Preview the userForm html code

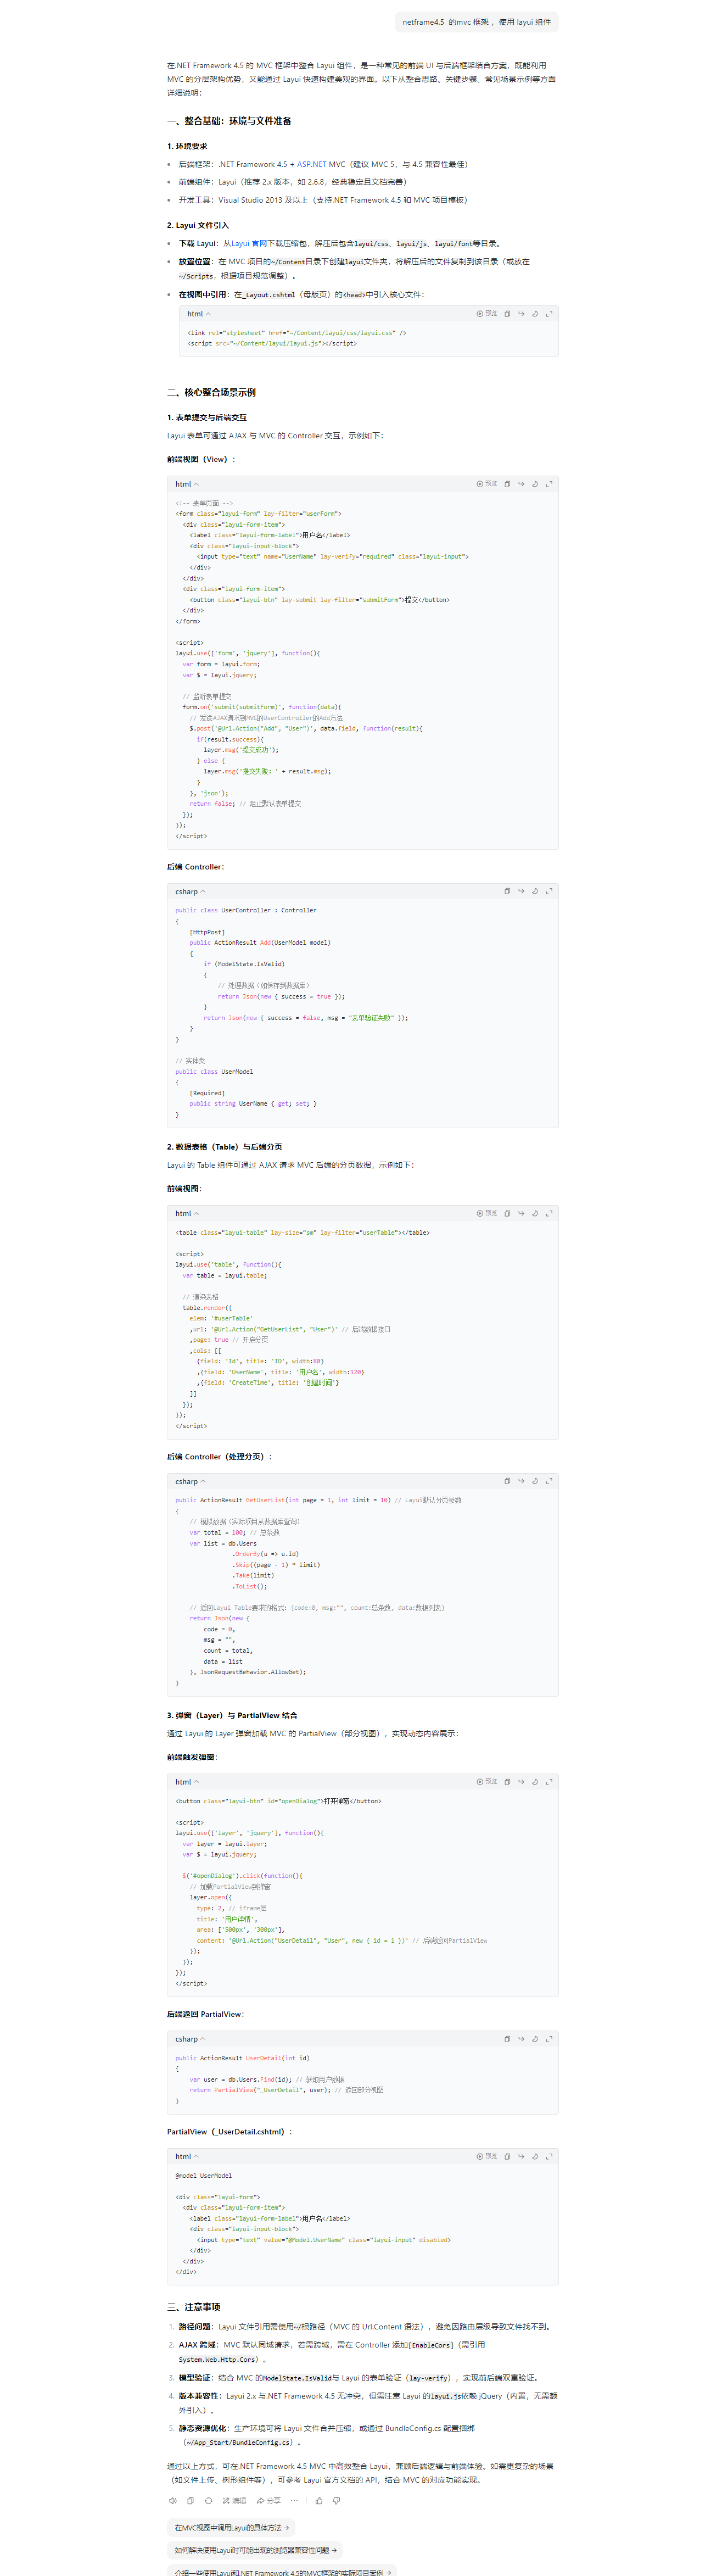[487, 483]
